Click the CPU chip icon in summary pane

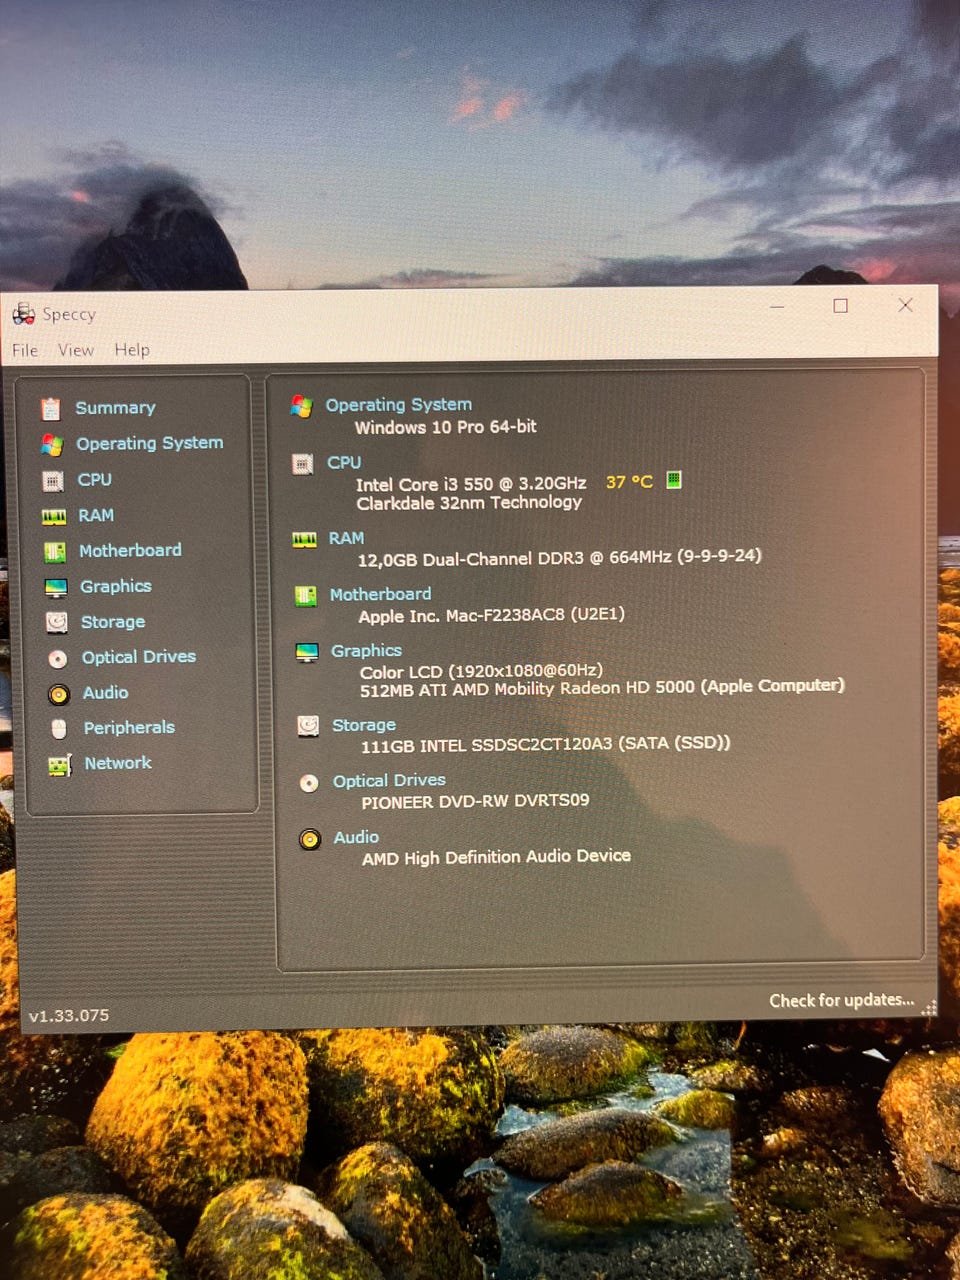tap(302, 463)
